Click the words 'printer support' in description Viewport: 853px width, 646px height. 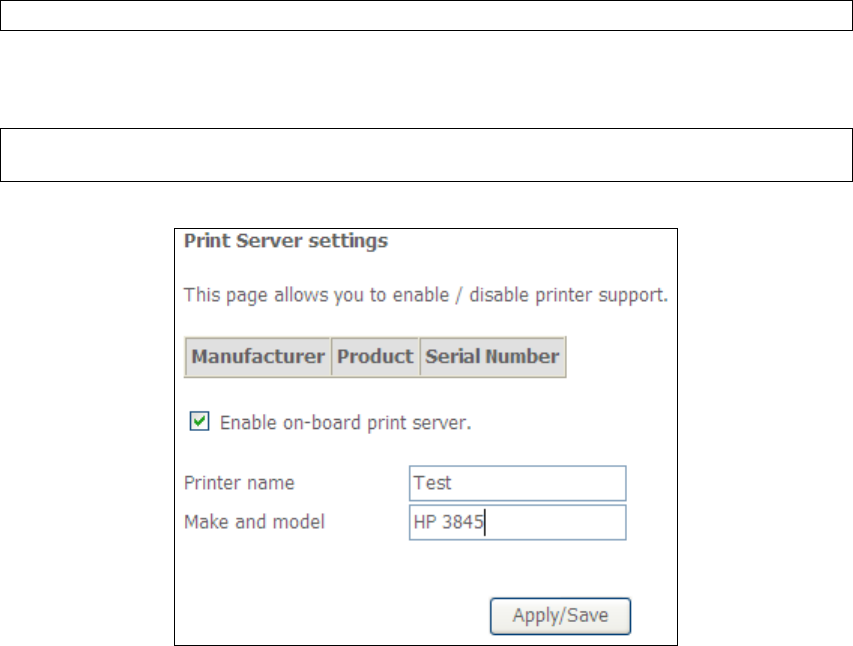(x=601, y=296)
